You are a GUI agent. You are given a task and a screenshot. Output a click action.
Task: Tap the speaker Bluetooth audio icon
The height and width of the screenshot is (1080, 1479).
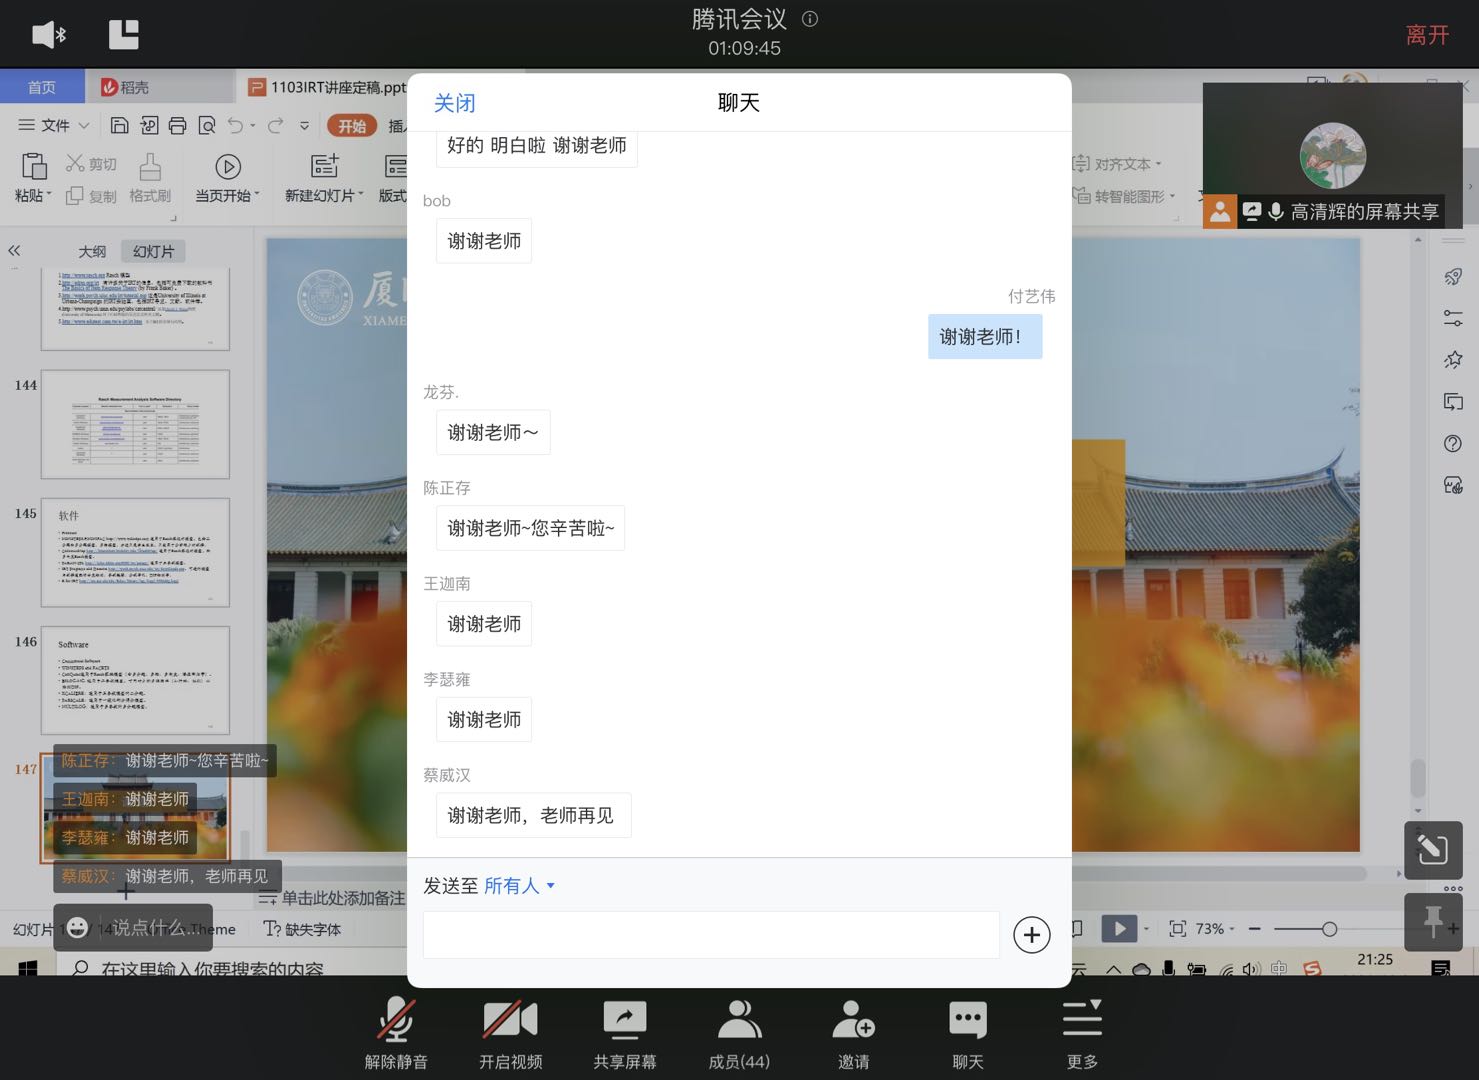[48, 35]
